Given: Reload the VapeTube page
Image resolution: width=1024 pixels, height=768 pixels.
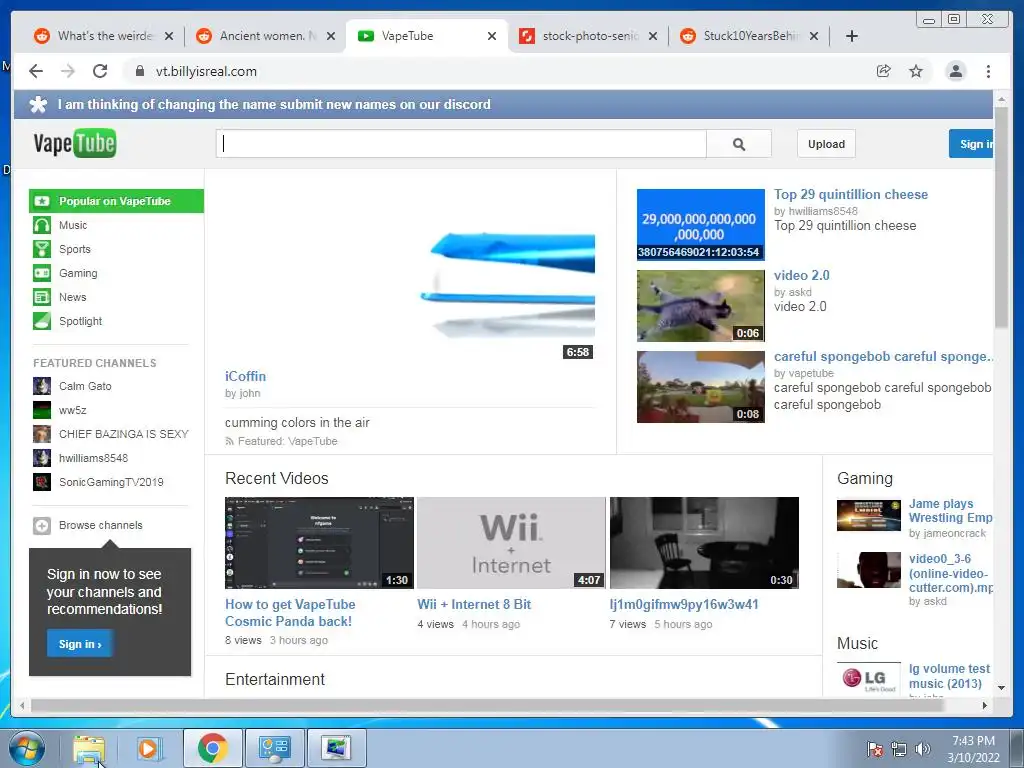Looking at the screenshot, I should [x=100, y=71].
